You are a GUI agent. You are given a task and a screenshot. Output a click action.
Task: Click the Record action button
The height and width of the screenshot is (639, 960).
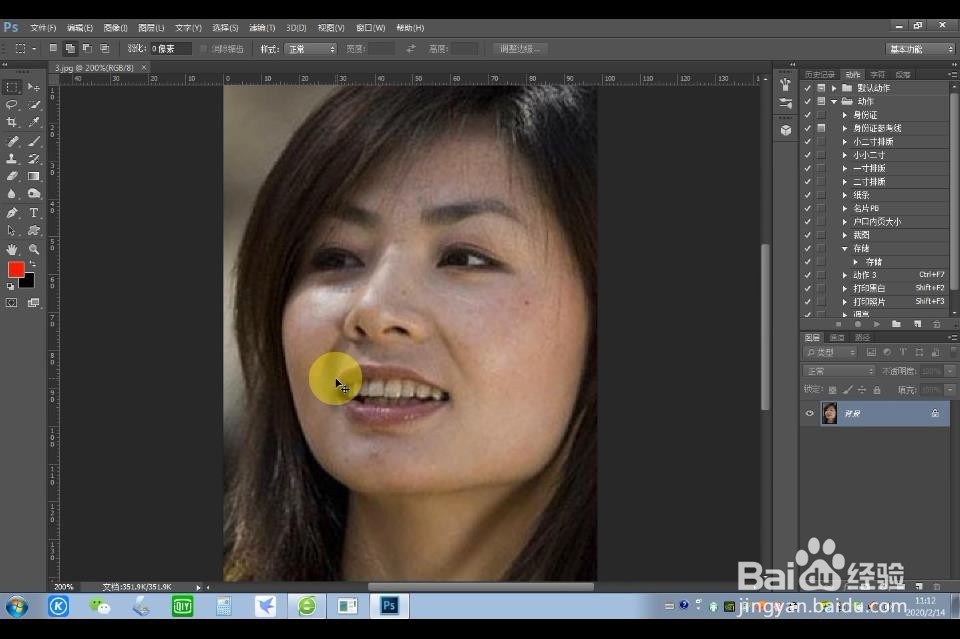tap(858, 324)
